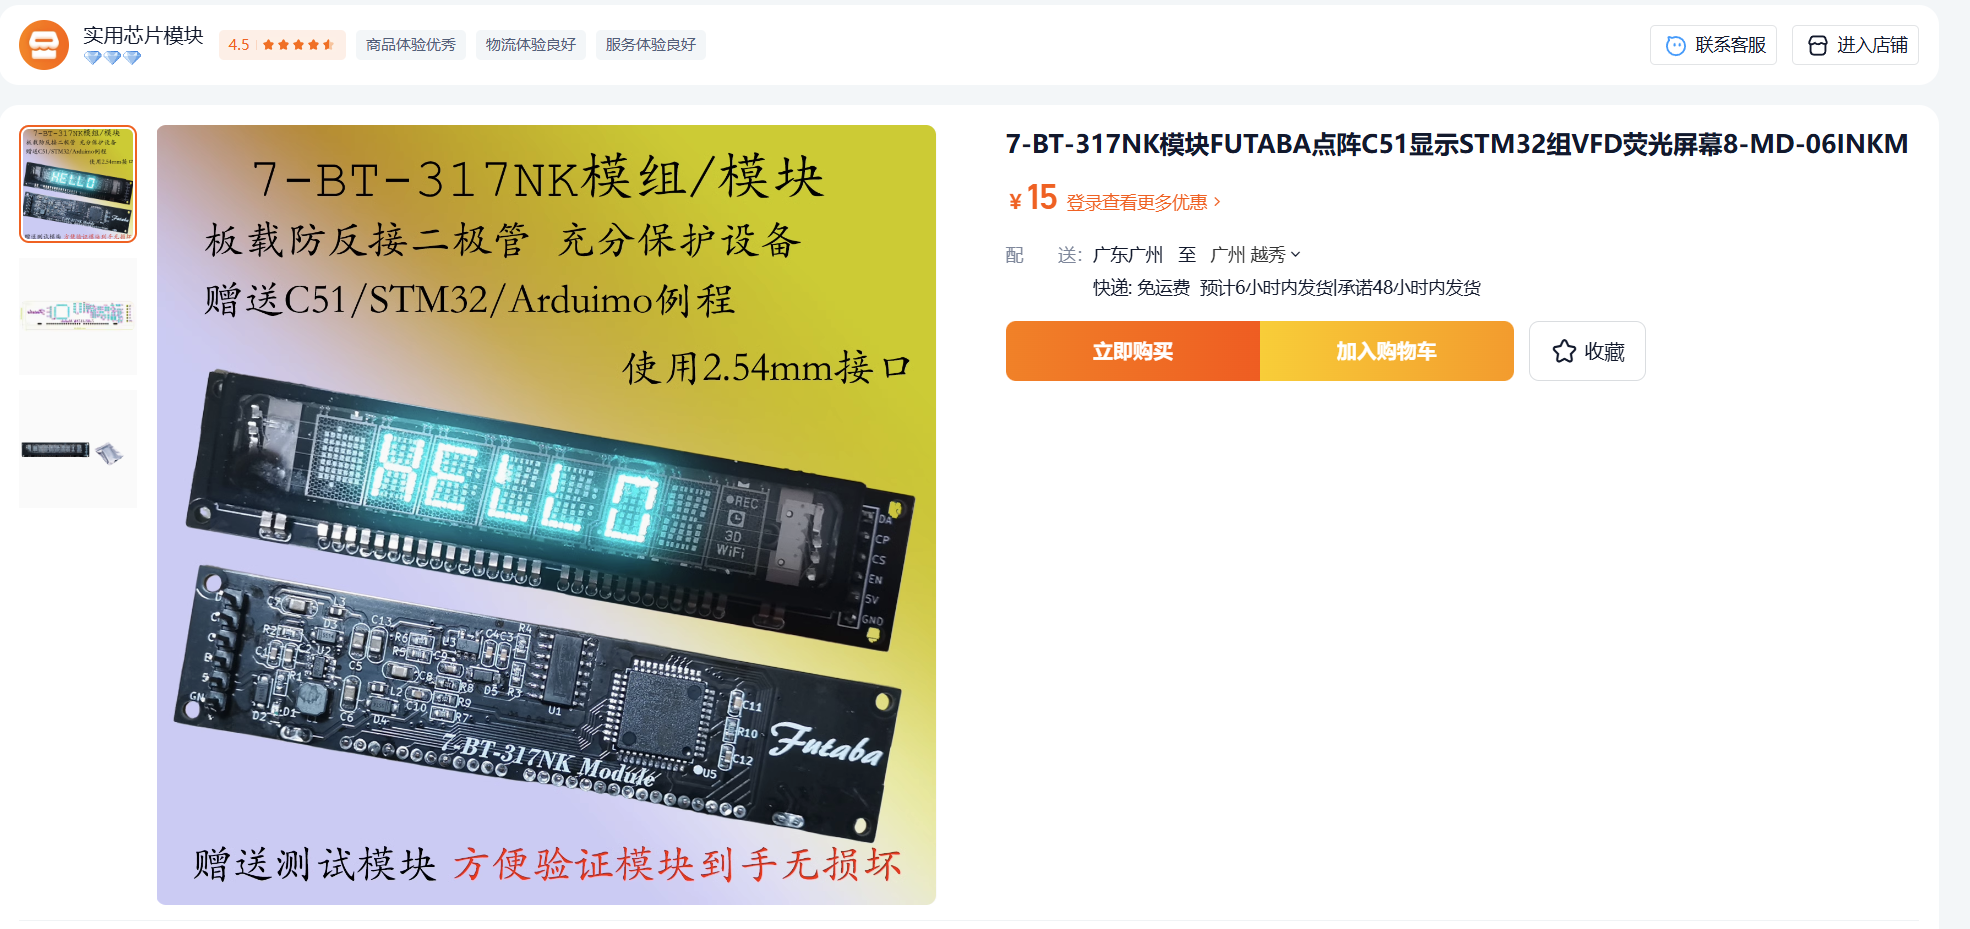Image resolution: width=1970 pixels, height=929 pixels.
Task: Click the 4.5 star rating badge
Action: click(x=282, y=45)
